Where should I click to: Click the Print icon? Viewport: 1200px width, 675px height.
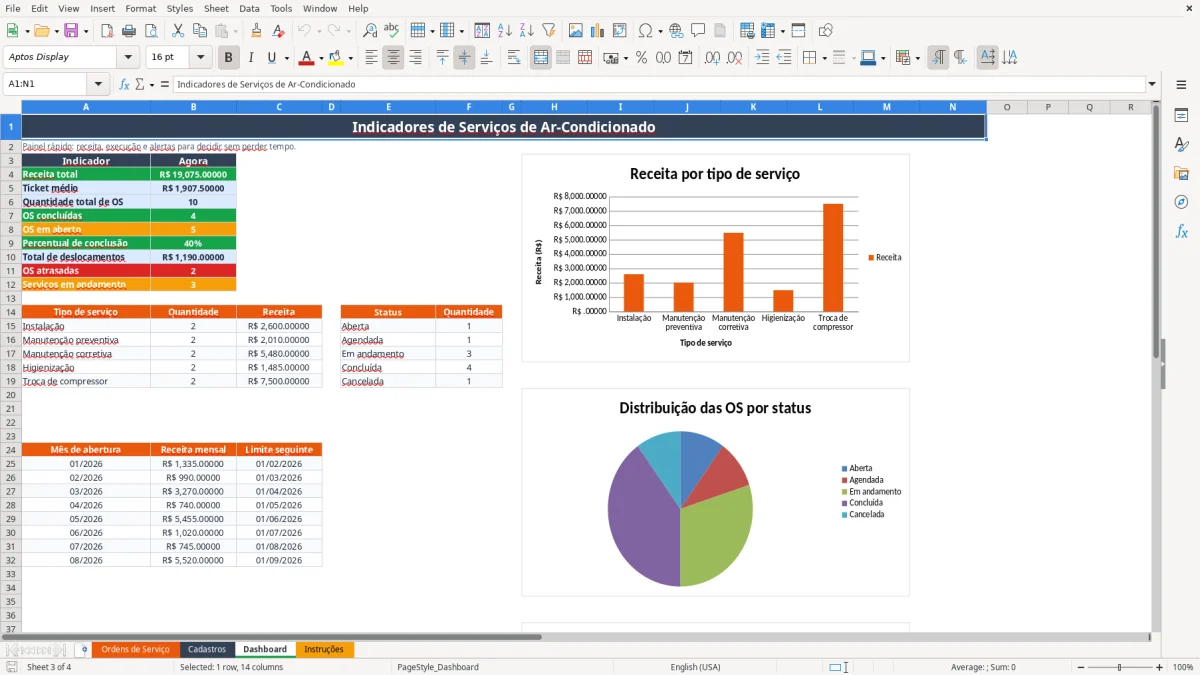128,31
